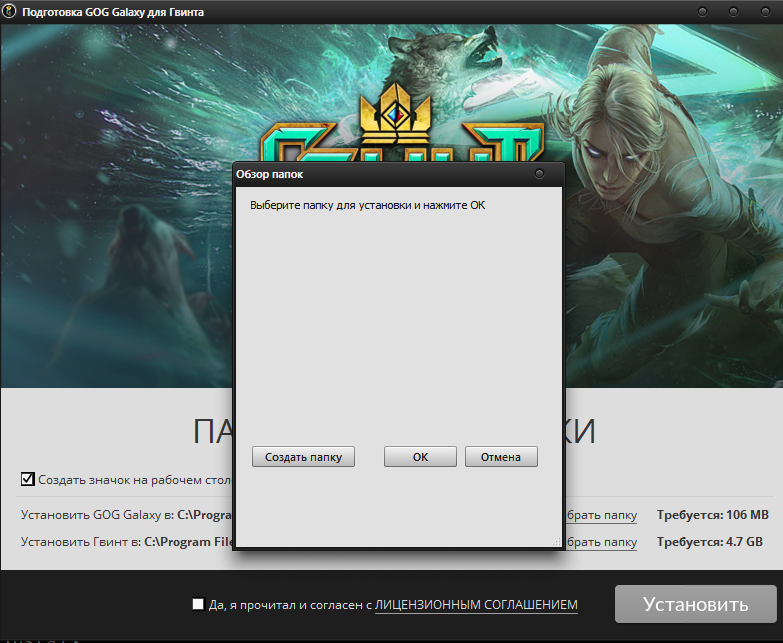783x643 pixels.
Task: Choose folder link for GOG Galaxy path
Action: click(x=601, y=515)
